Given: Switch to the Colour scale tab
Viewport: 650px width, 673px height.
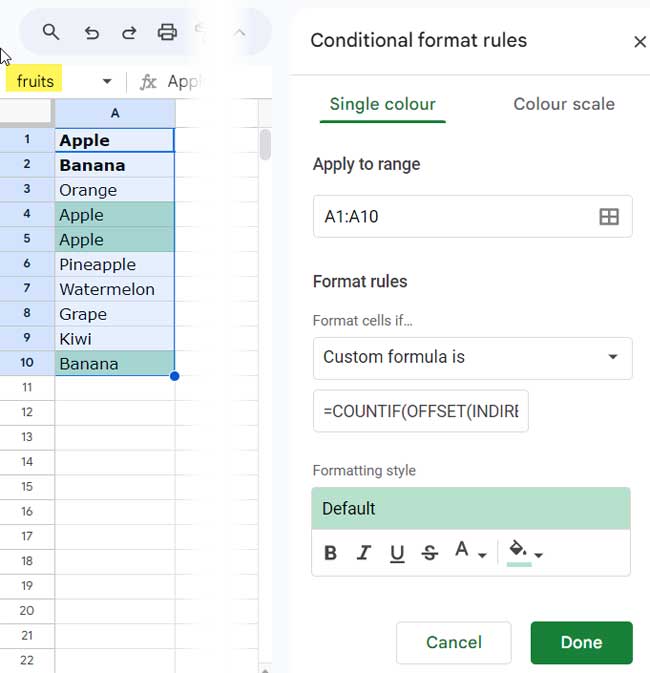Looking at the screenshot, I should pos(564,104).
